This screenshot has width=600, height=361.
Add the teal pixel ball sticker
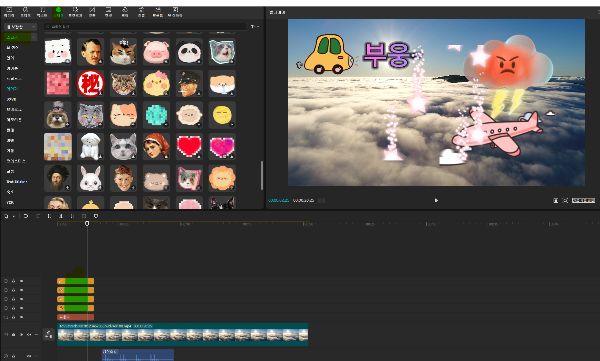(x=156, y=115)
